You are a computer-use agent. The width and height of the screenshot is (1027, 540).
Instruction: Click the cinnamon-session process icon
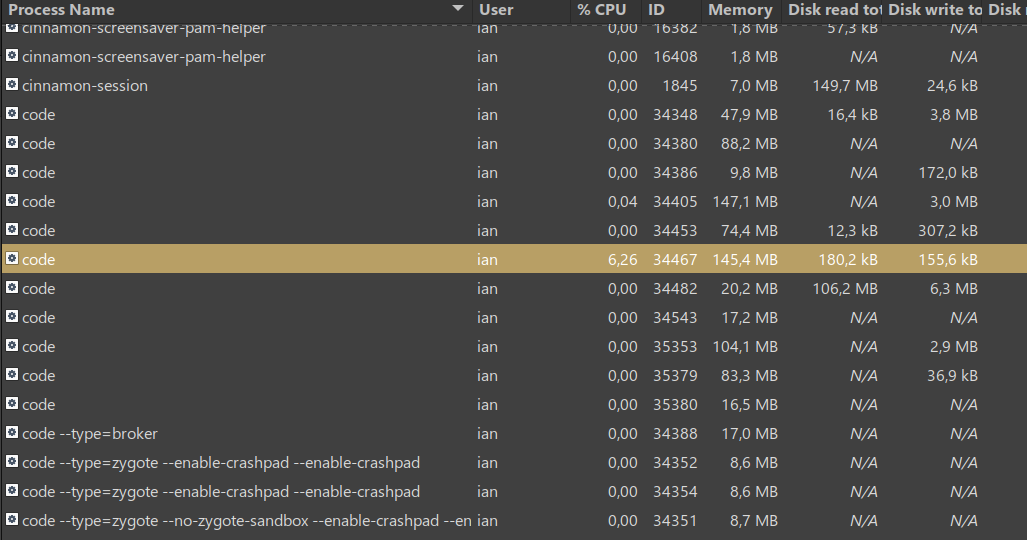pyautogui.click(x=12, y=85)
